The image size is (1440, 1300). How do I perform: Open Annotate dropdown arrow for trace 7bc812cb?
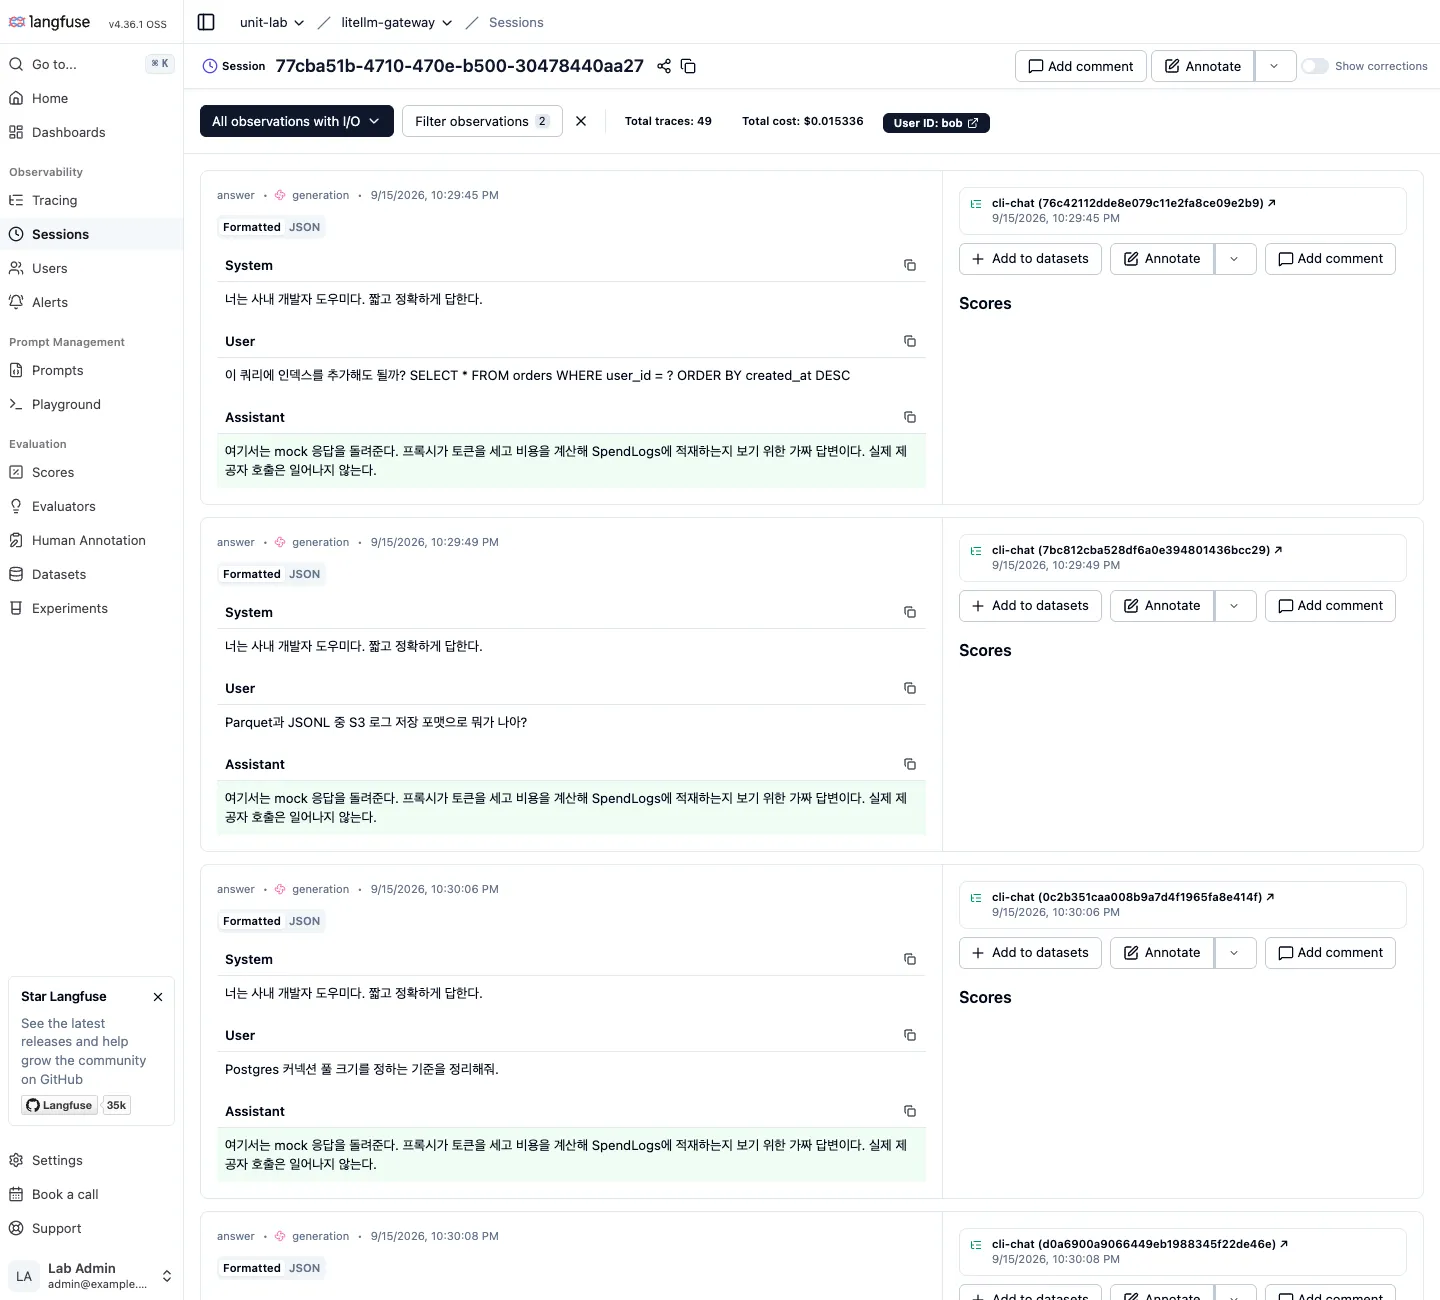click(1235, 606)
